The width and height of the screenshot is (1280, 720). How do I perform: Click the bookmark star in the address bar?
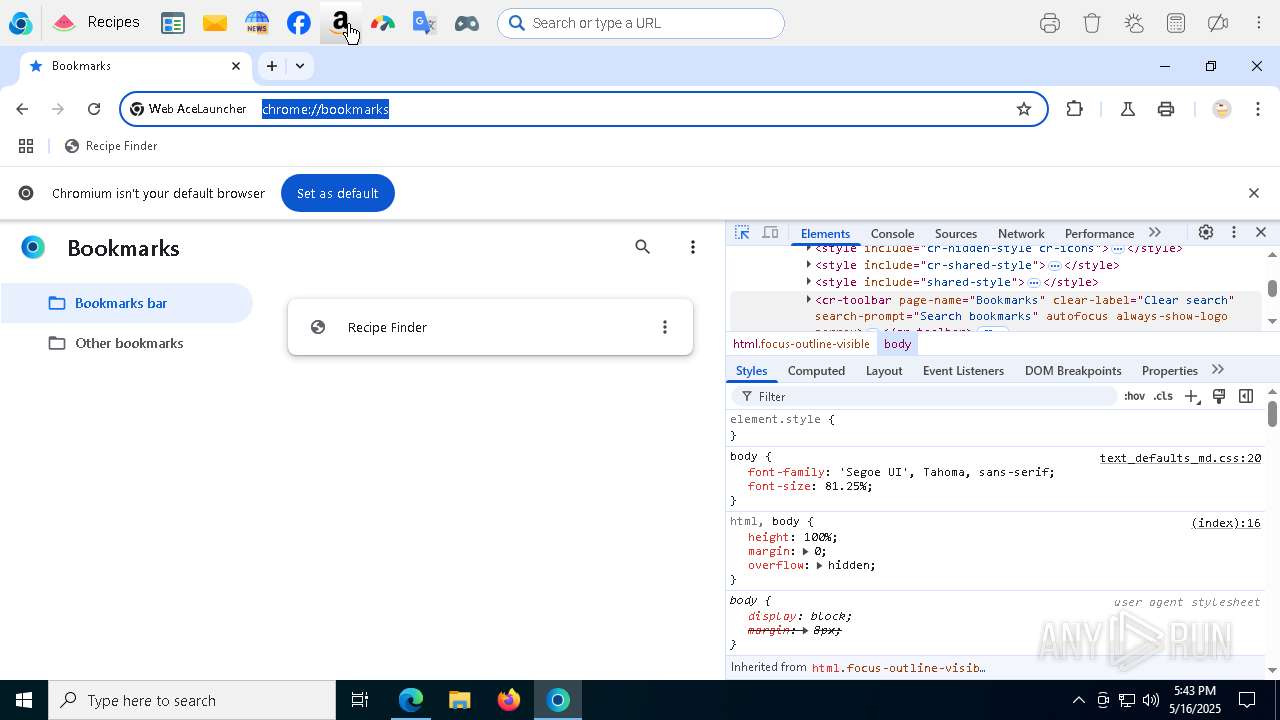click(x=1023, y=109)
